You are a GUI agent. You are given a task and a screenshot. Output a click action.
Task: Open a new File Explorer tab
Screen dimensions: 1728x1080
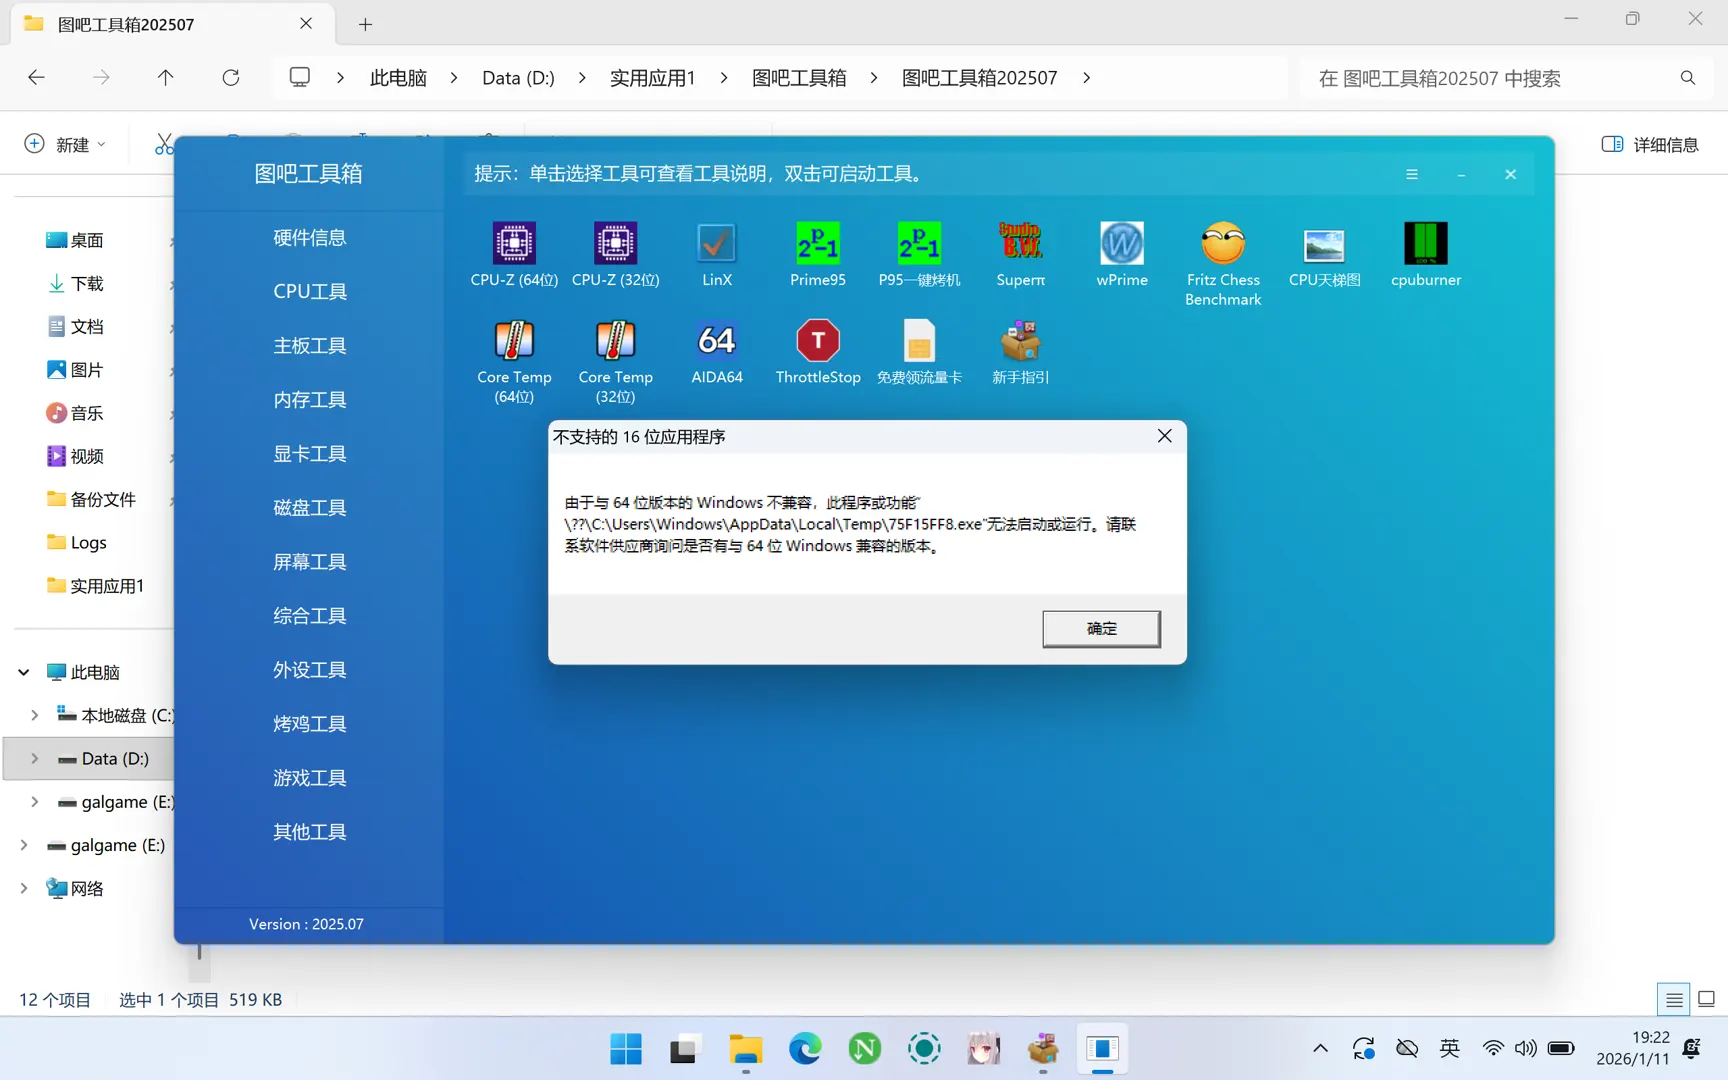click(365, 24)
